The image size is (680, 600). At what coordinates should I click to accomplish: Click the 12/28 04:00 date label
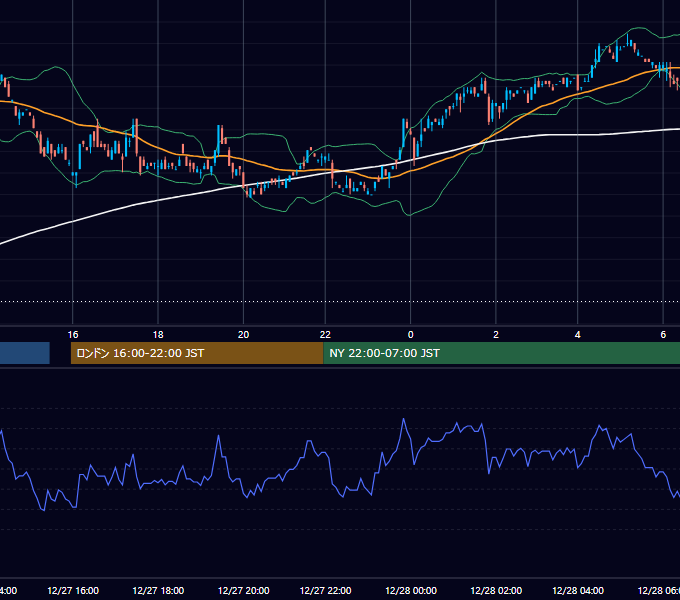click(578, 591)
